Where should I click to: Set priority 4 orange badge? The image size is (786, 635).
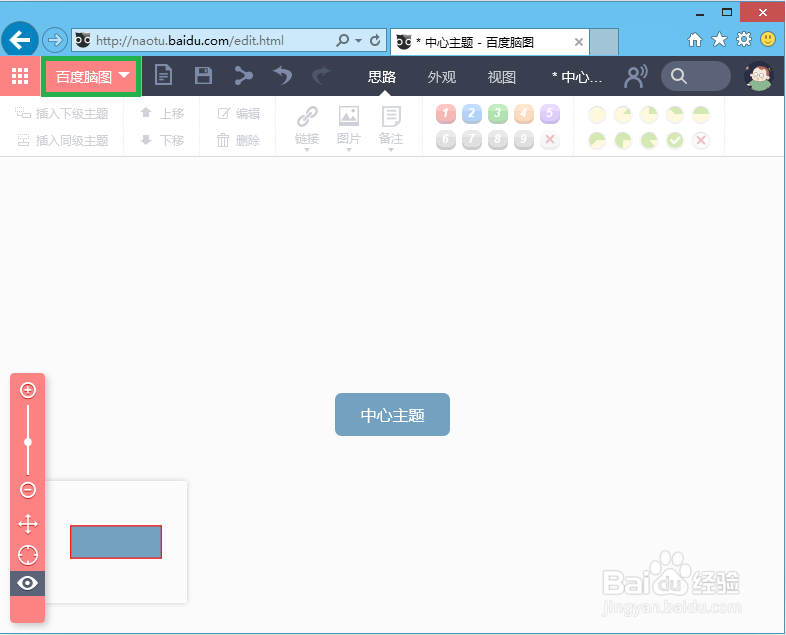tap(524, 114)
